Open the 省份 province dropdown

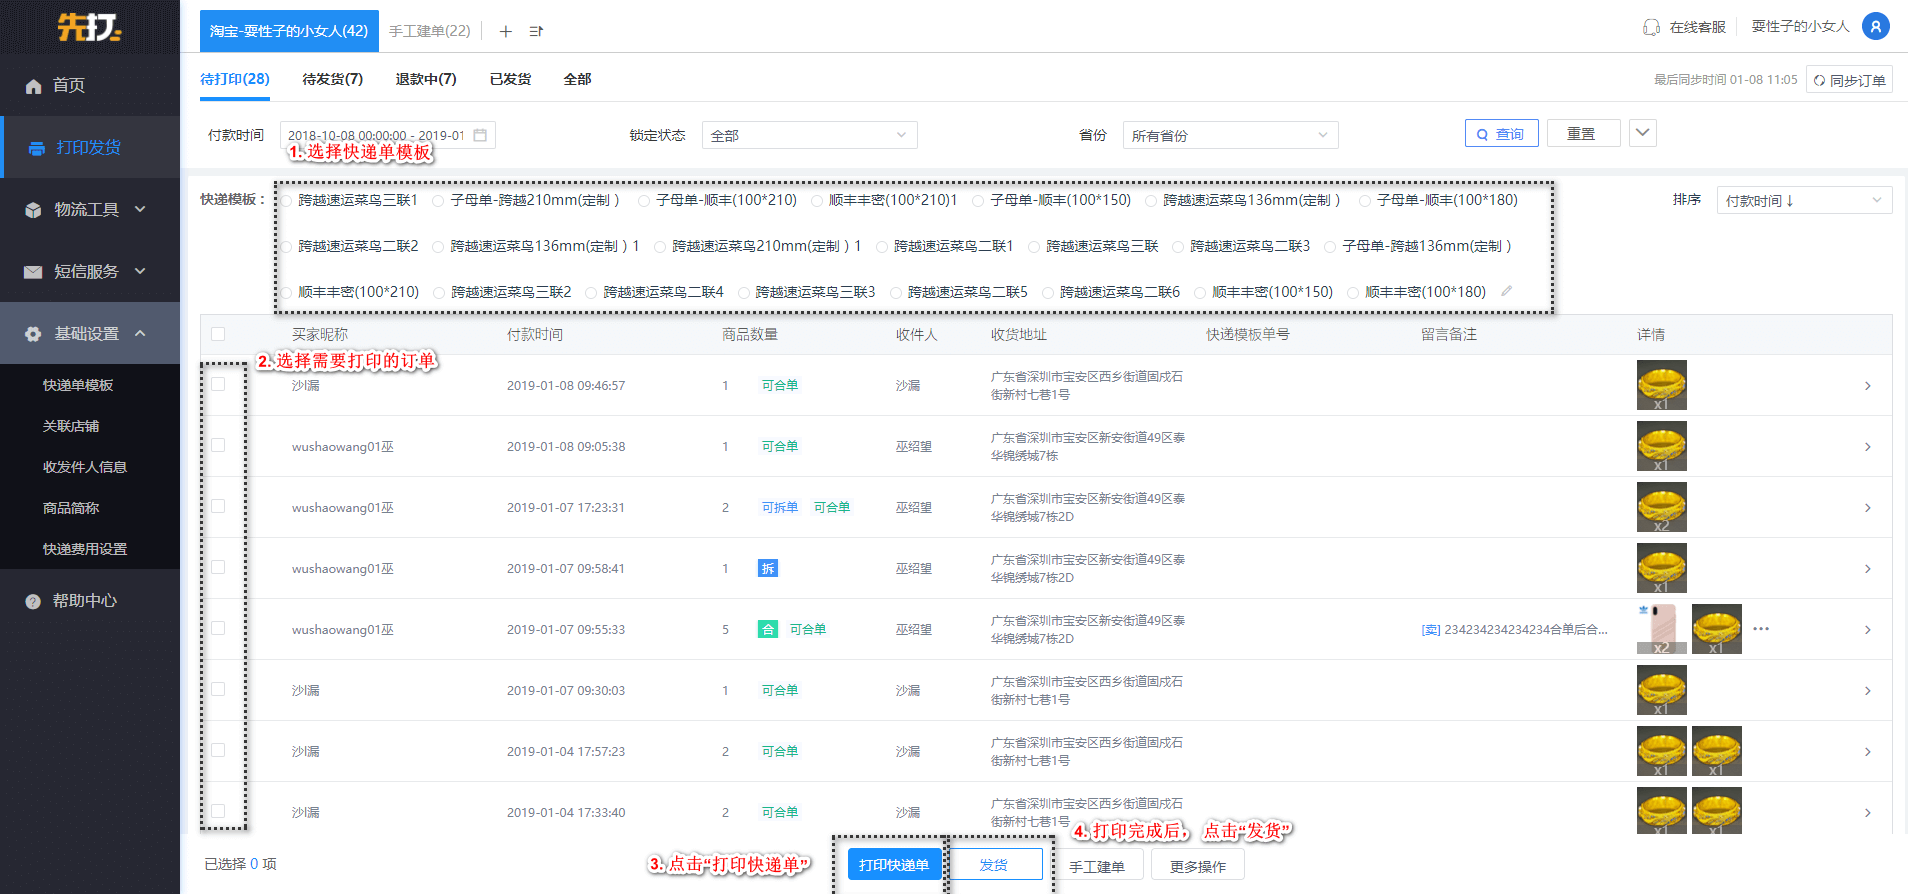1230,135
